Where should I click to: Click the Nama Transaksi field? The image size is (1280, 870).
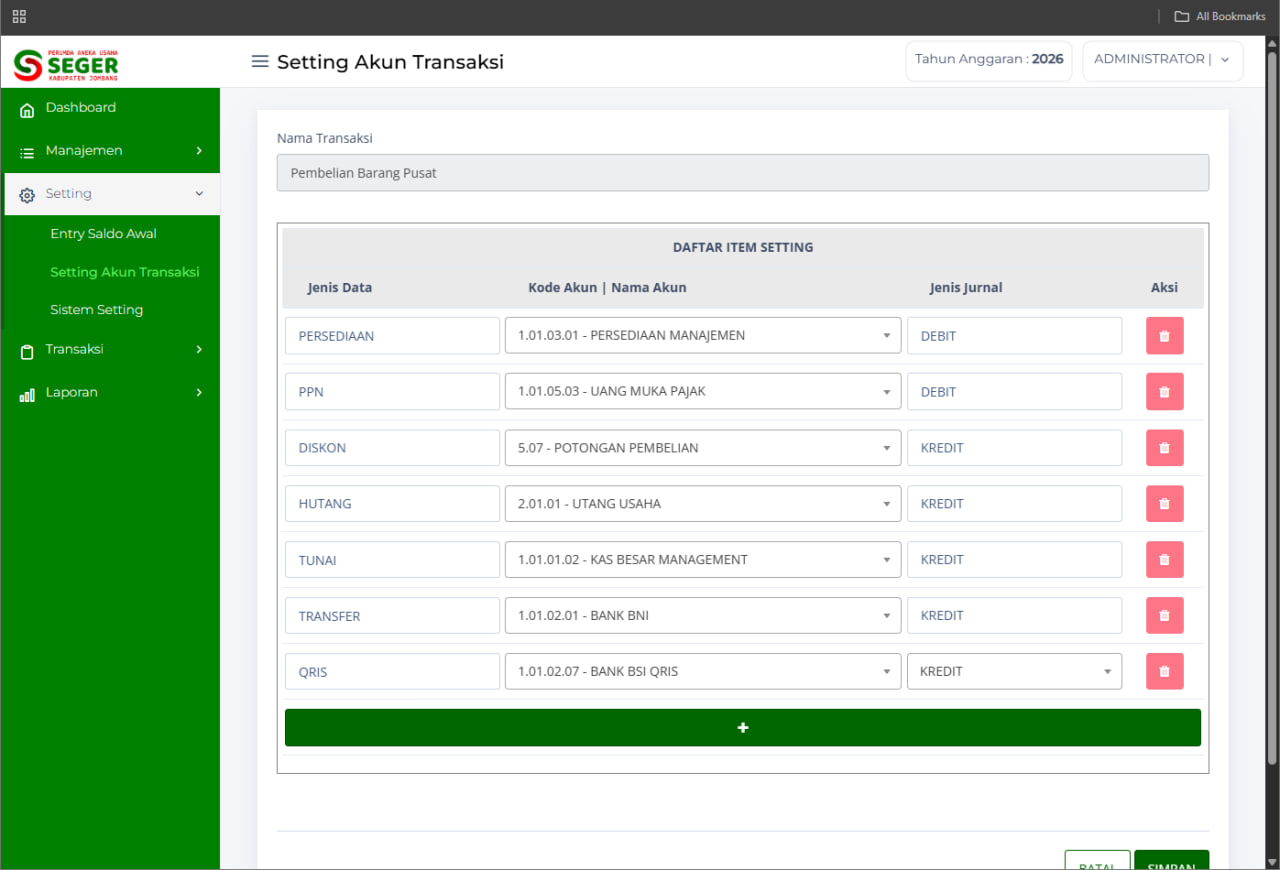(x=743, y=173)
